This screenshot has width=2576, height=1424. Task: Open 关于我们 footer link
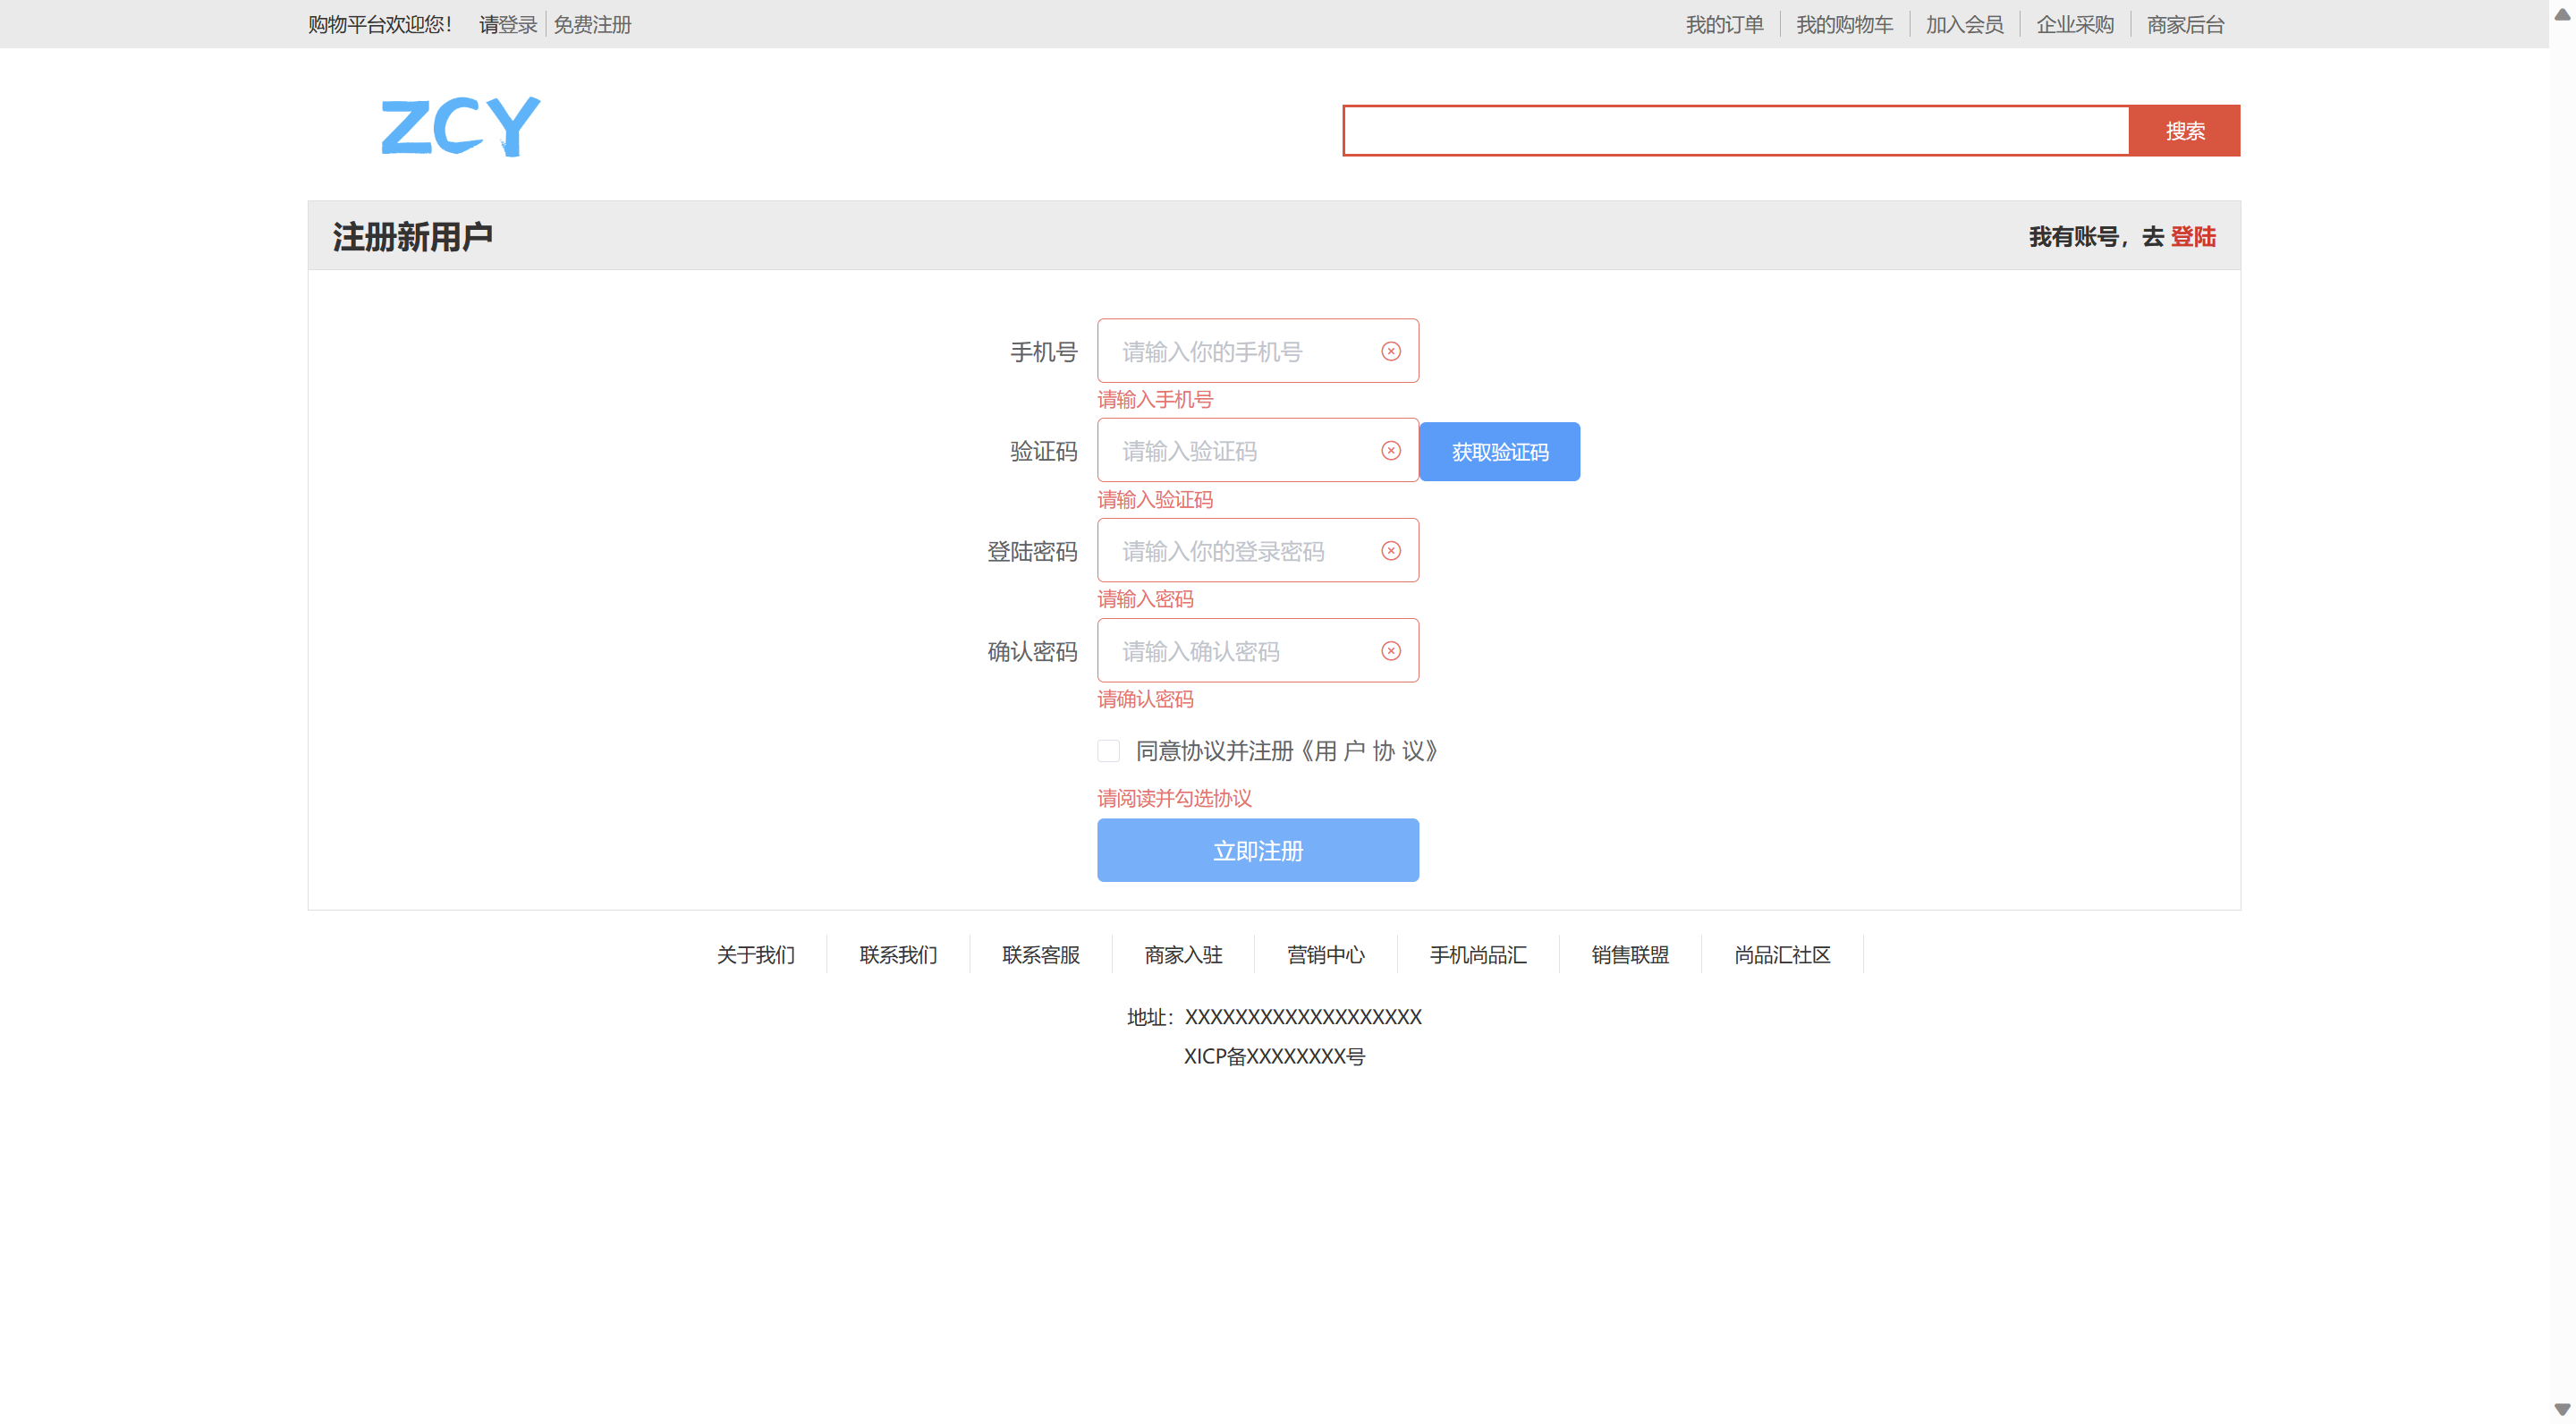coord(755,955)
